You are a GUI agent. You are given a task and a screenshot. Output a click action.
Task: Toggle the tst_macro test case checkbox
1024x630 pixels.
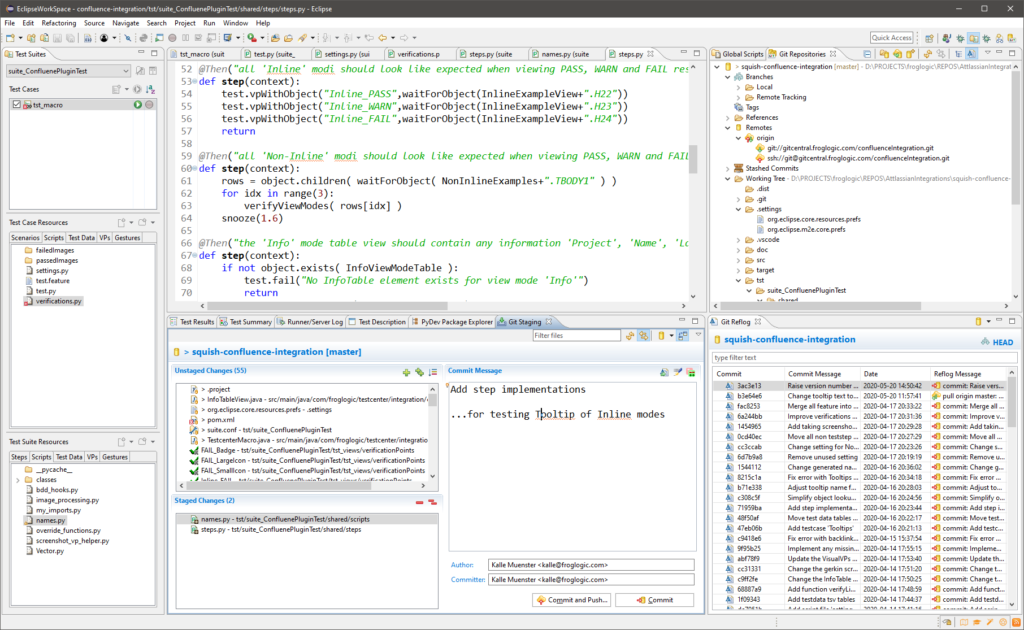18,105
